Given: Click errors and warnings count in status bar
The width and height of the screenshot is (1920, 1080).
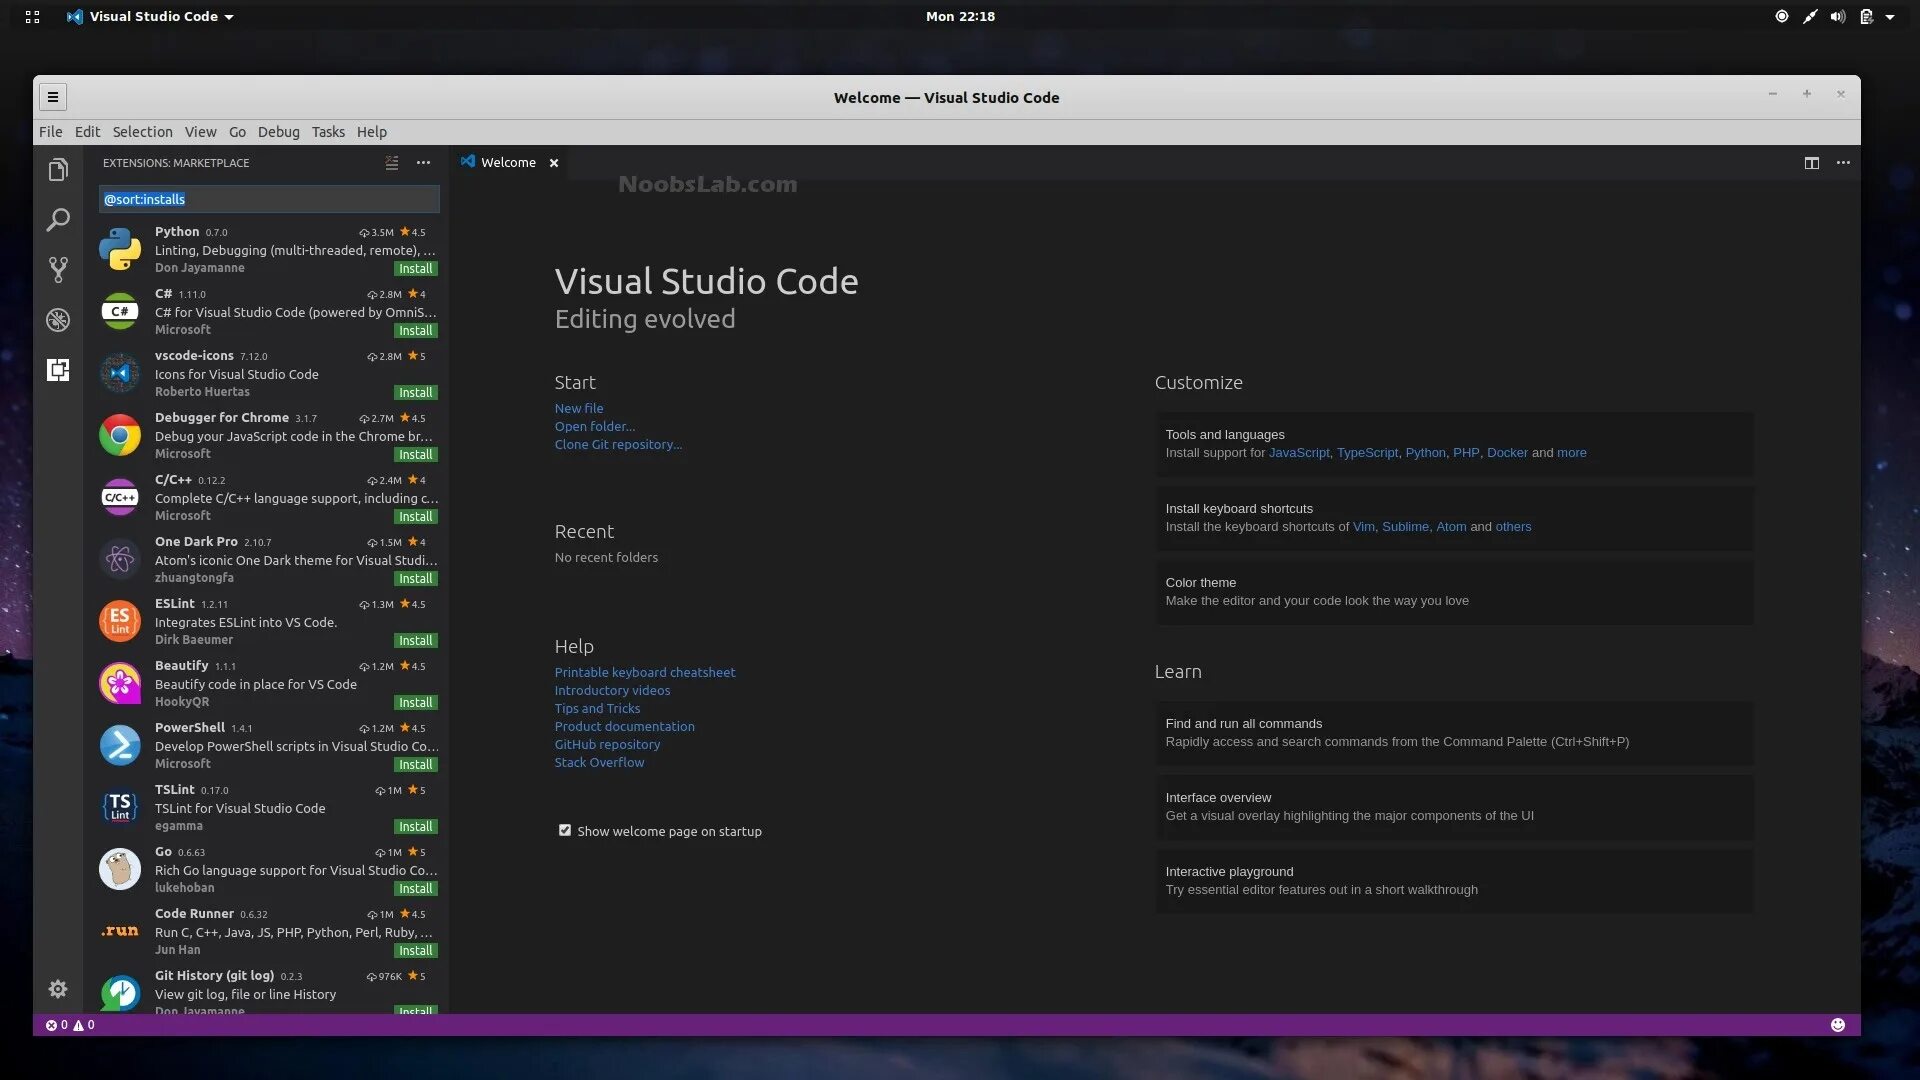Looking at the screenshot, I should pyautogui.click(x=70, y=1025).
